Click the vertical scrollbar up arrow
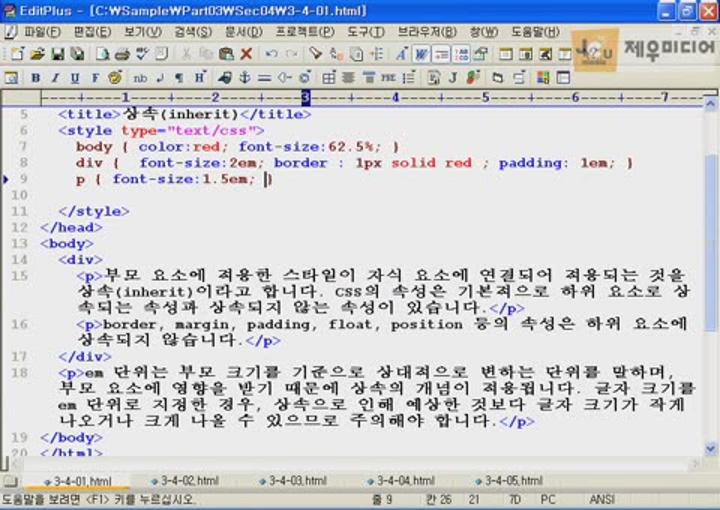The width and height of the screenshot is (720, 510). [x=710, y=104]
